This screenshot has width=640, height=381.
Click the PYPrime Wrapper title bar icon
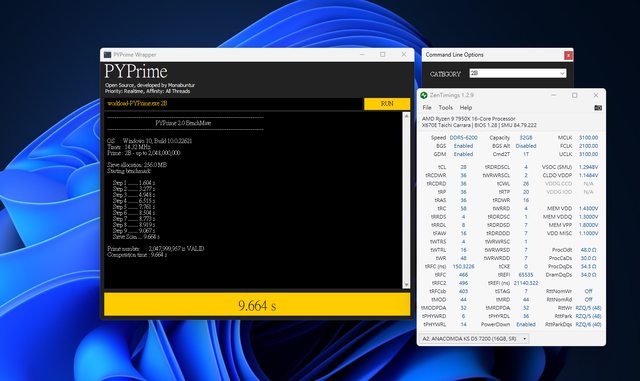(x=107, y=55)
